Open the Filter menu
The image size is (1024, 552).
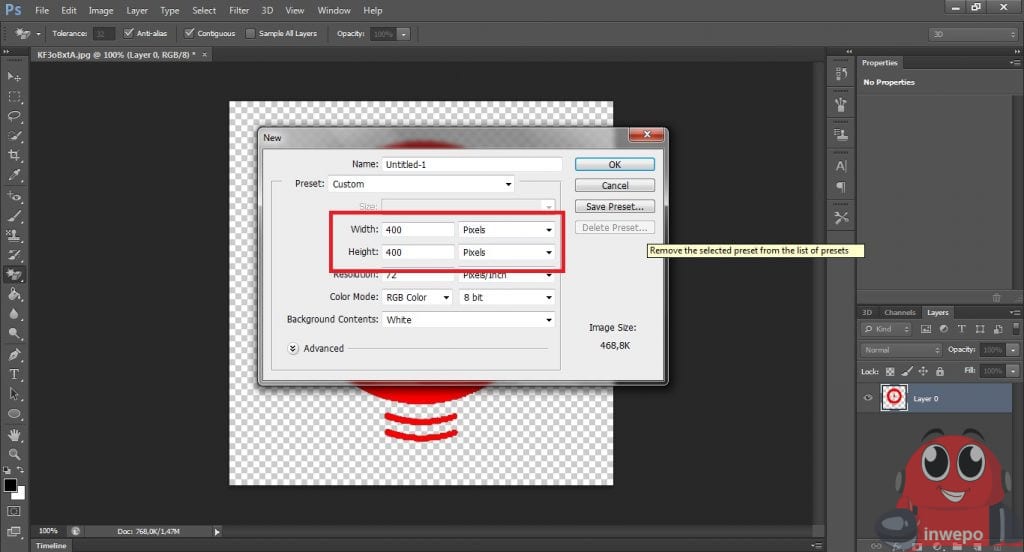coord(239,10)
